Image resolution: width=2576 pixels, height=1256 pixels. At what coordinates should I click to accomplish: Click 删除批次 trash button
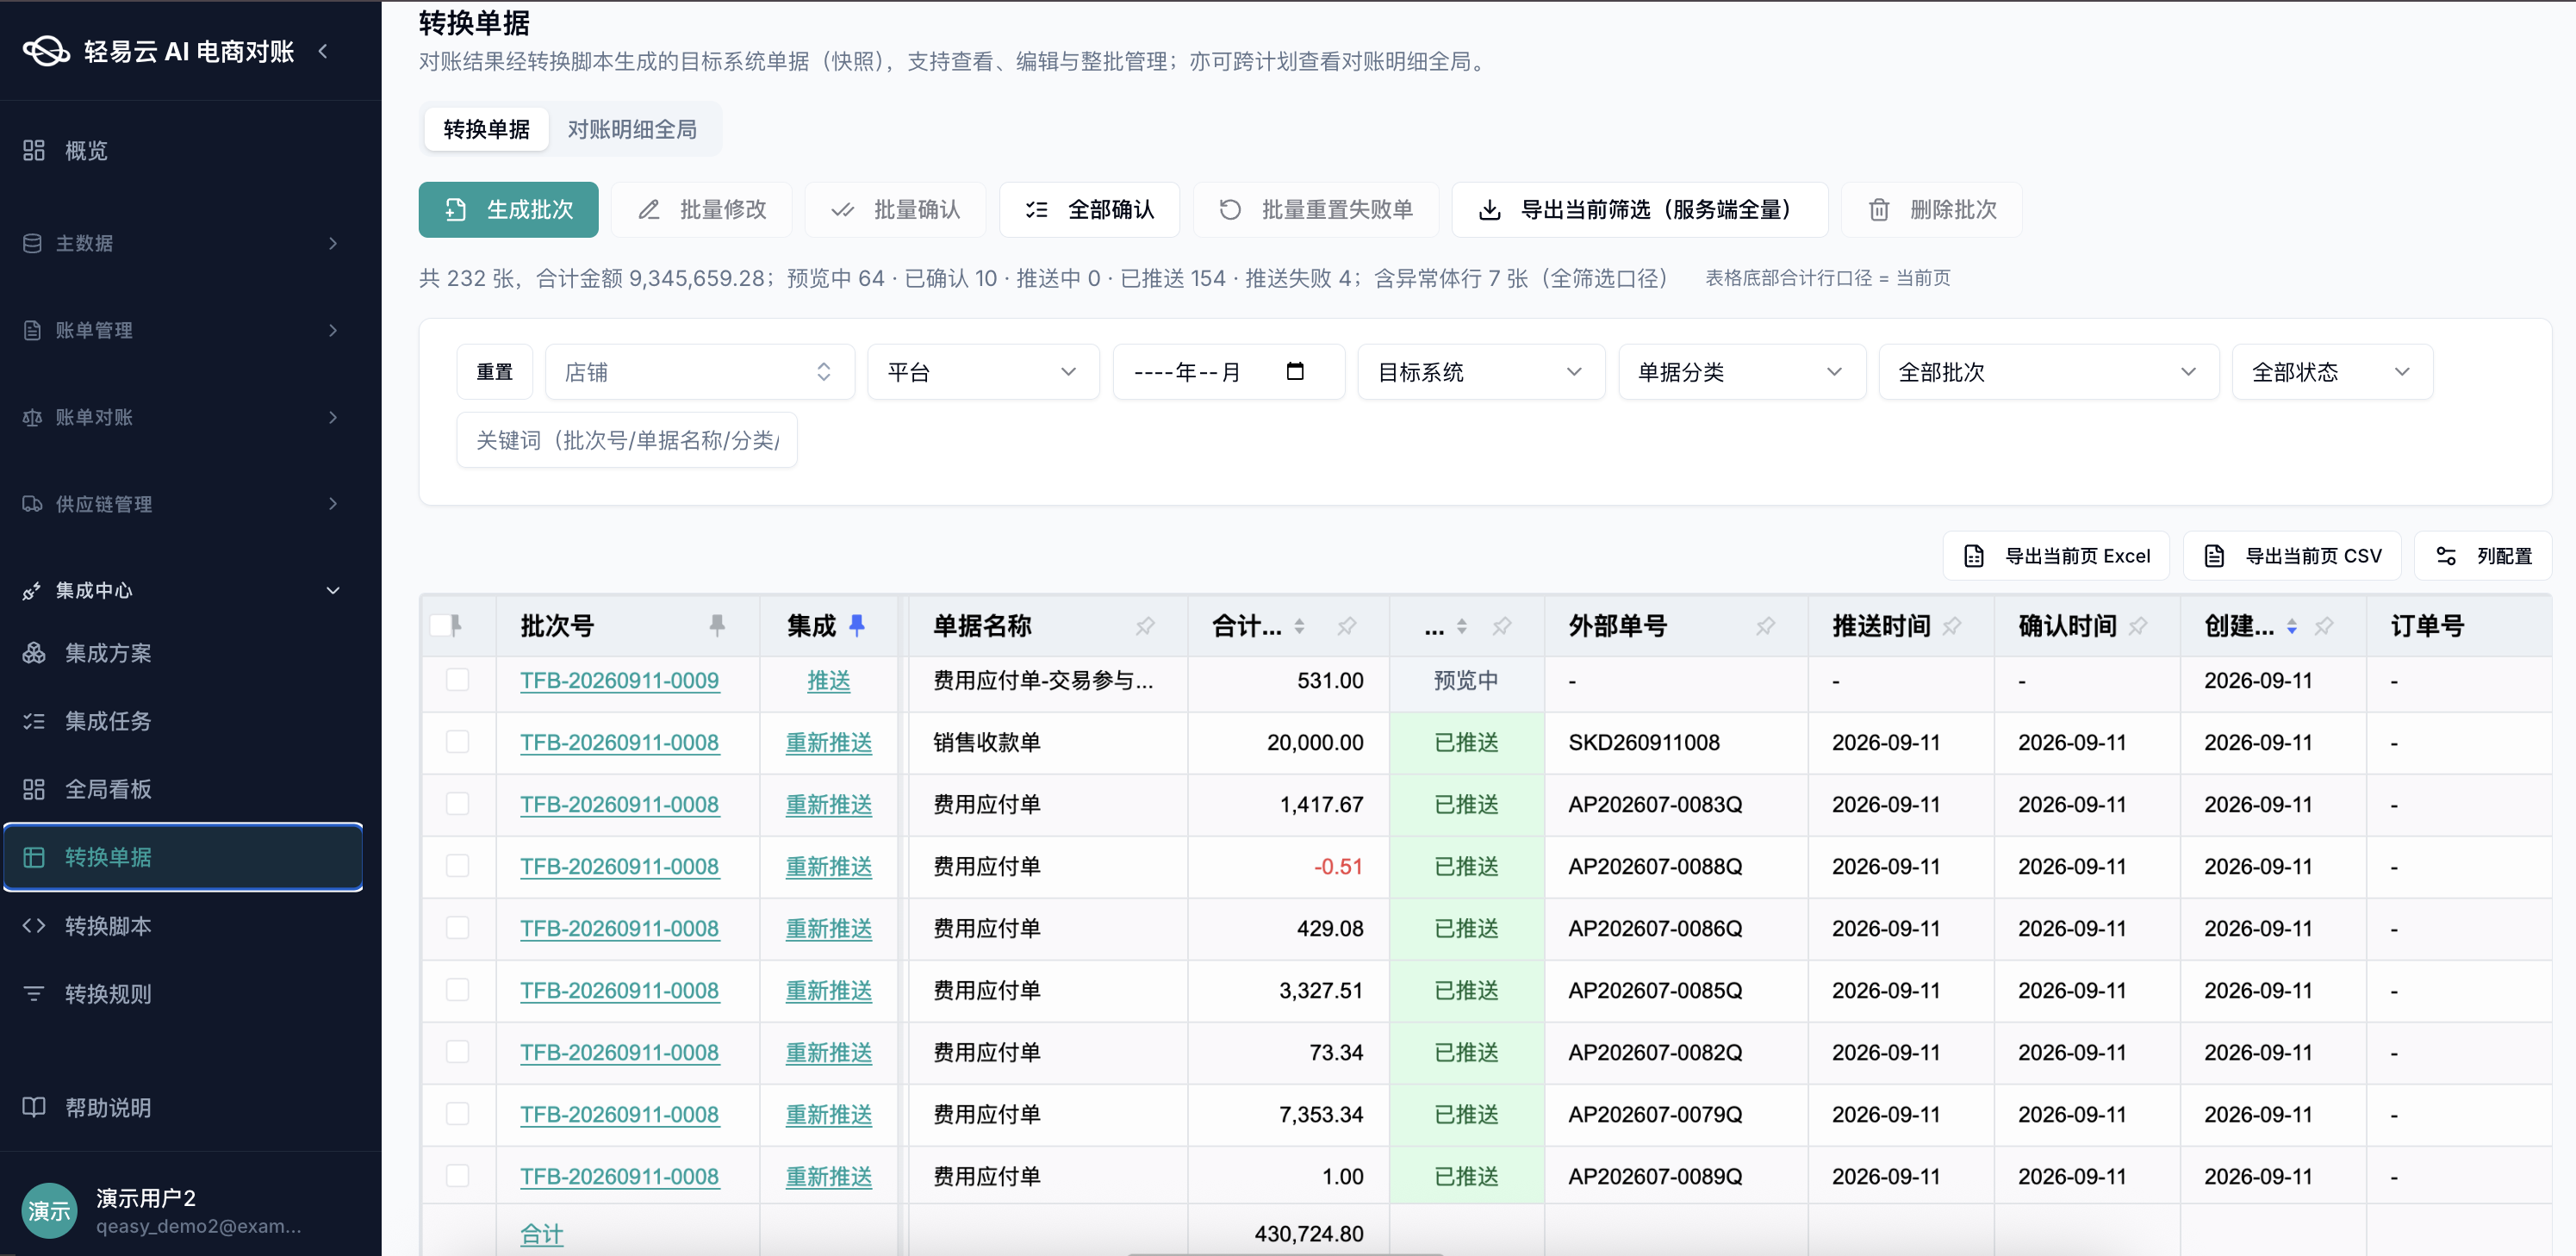pos(1932,209)
